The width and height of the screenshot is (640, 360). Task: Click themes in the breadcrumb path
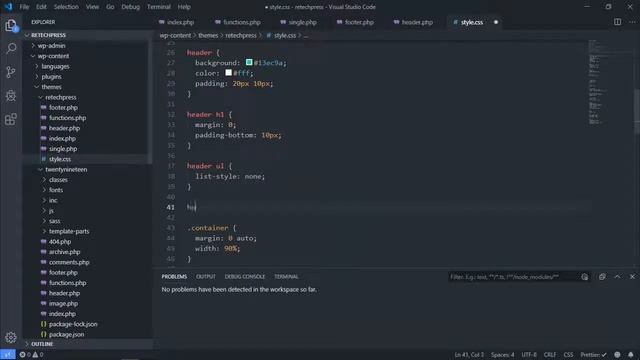tap(208, 36)
